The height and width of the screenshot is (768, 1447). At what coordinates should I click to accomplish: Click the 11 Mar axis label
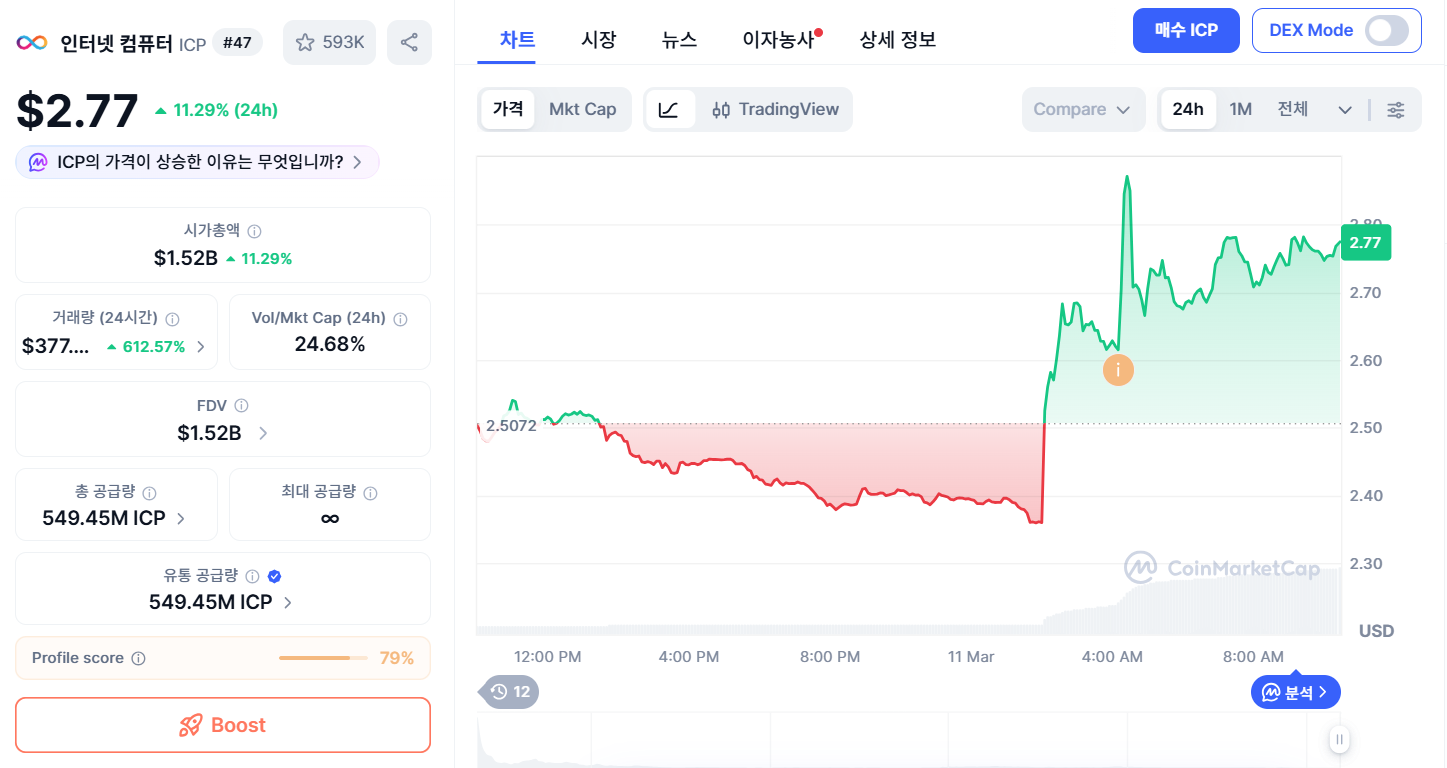(x=971, y=657)
